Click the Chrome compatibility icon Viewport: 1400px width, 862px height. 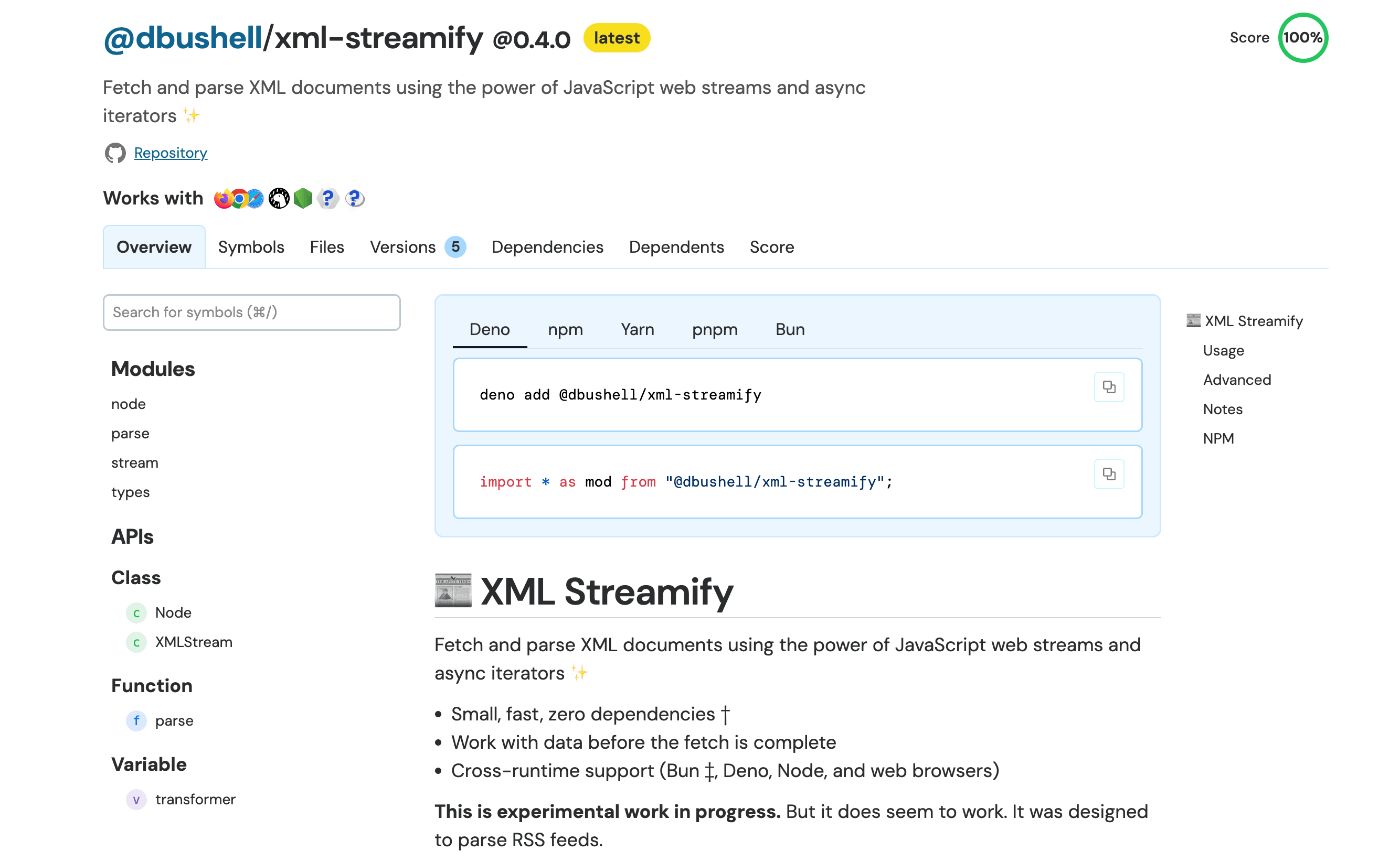tap(239, 198)
